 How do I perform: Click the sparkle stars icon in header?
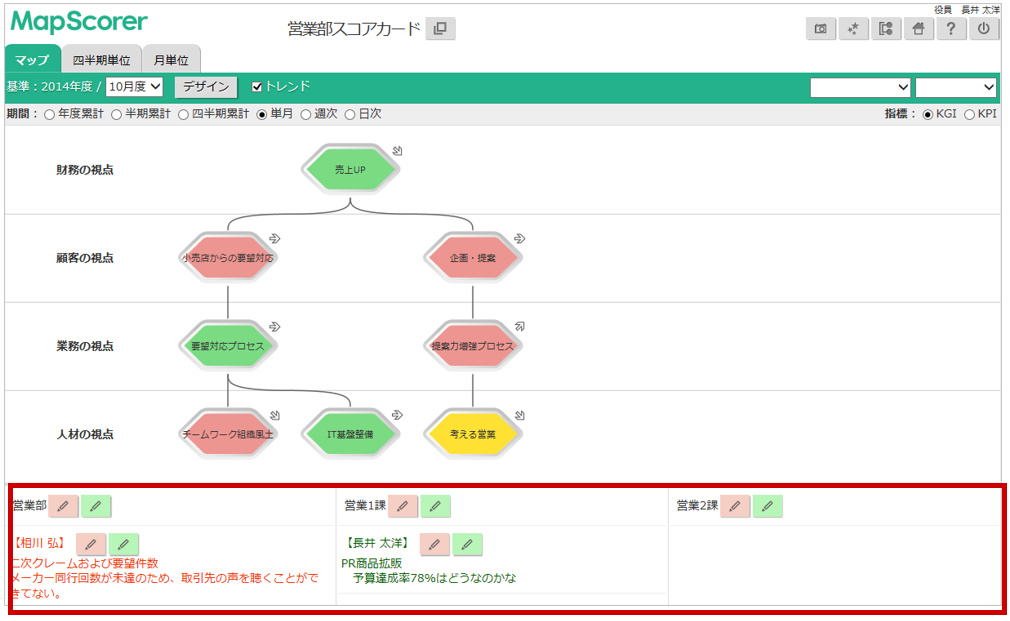[x=853, y=29]
